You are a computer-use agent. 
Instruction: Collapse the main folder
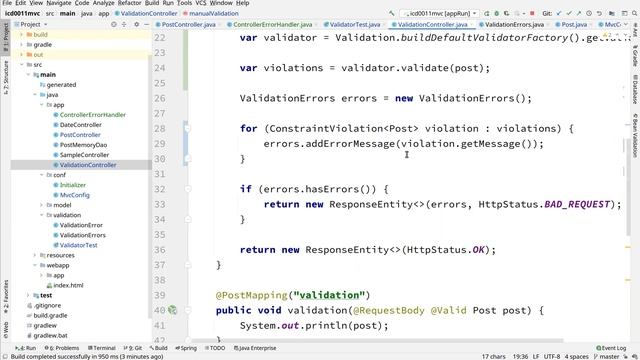click(28, 75)
